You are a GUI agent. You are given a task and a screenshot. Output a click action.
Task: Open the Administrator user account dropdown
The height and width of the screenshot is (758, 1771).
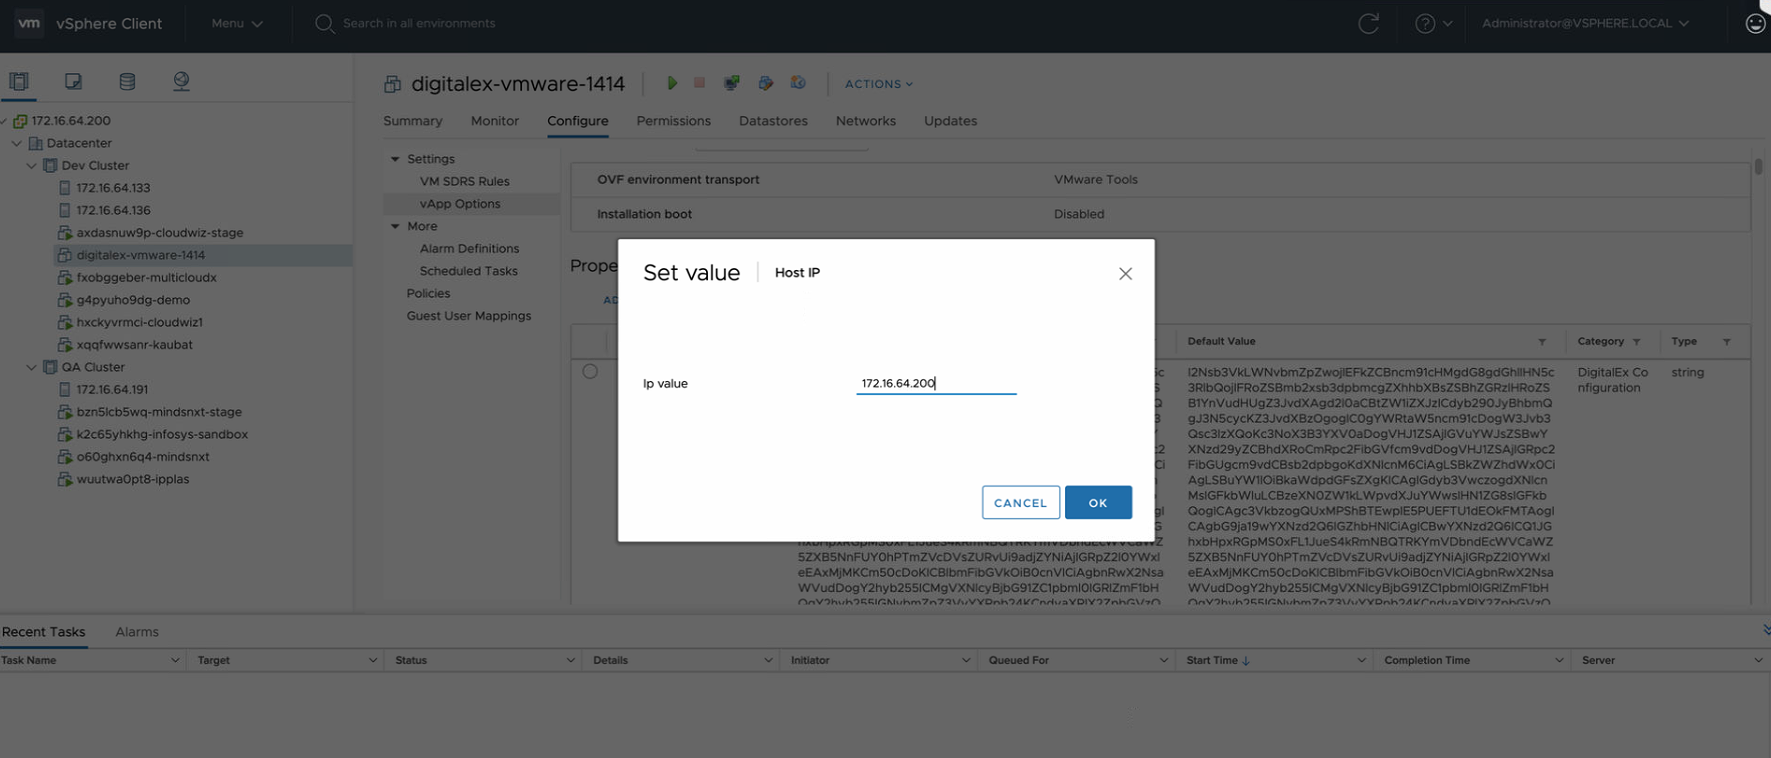(x=1585, y=23)
